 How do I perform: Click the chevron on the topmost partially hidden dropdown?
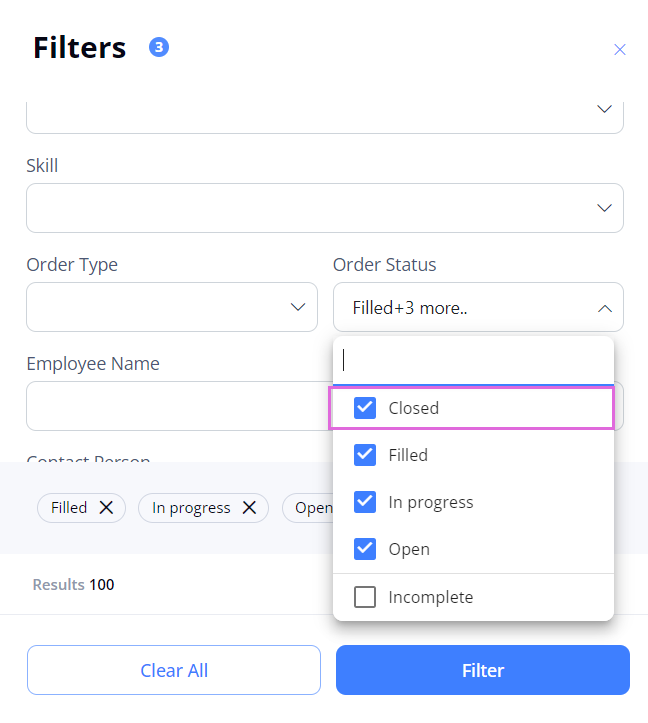604,109
